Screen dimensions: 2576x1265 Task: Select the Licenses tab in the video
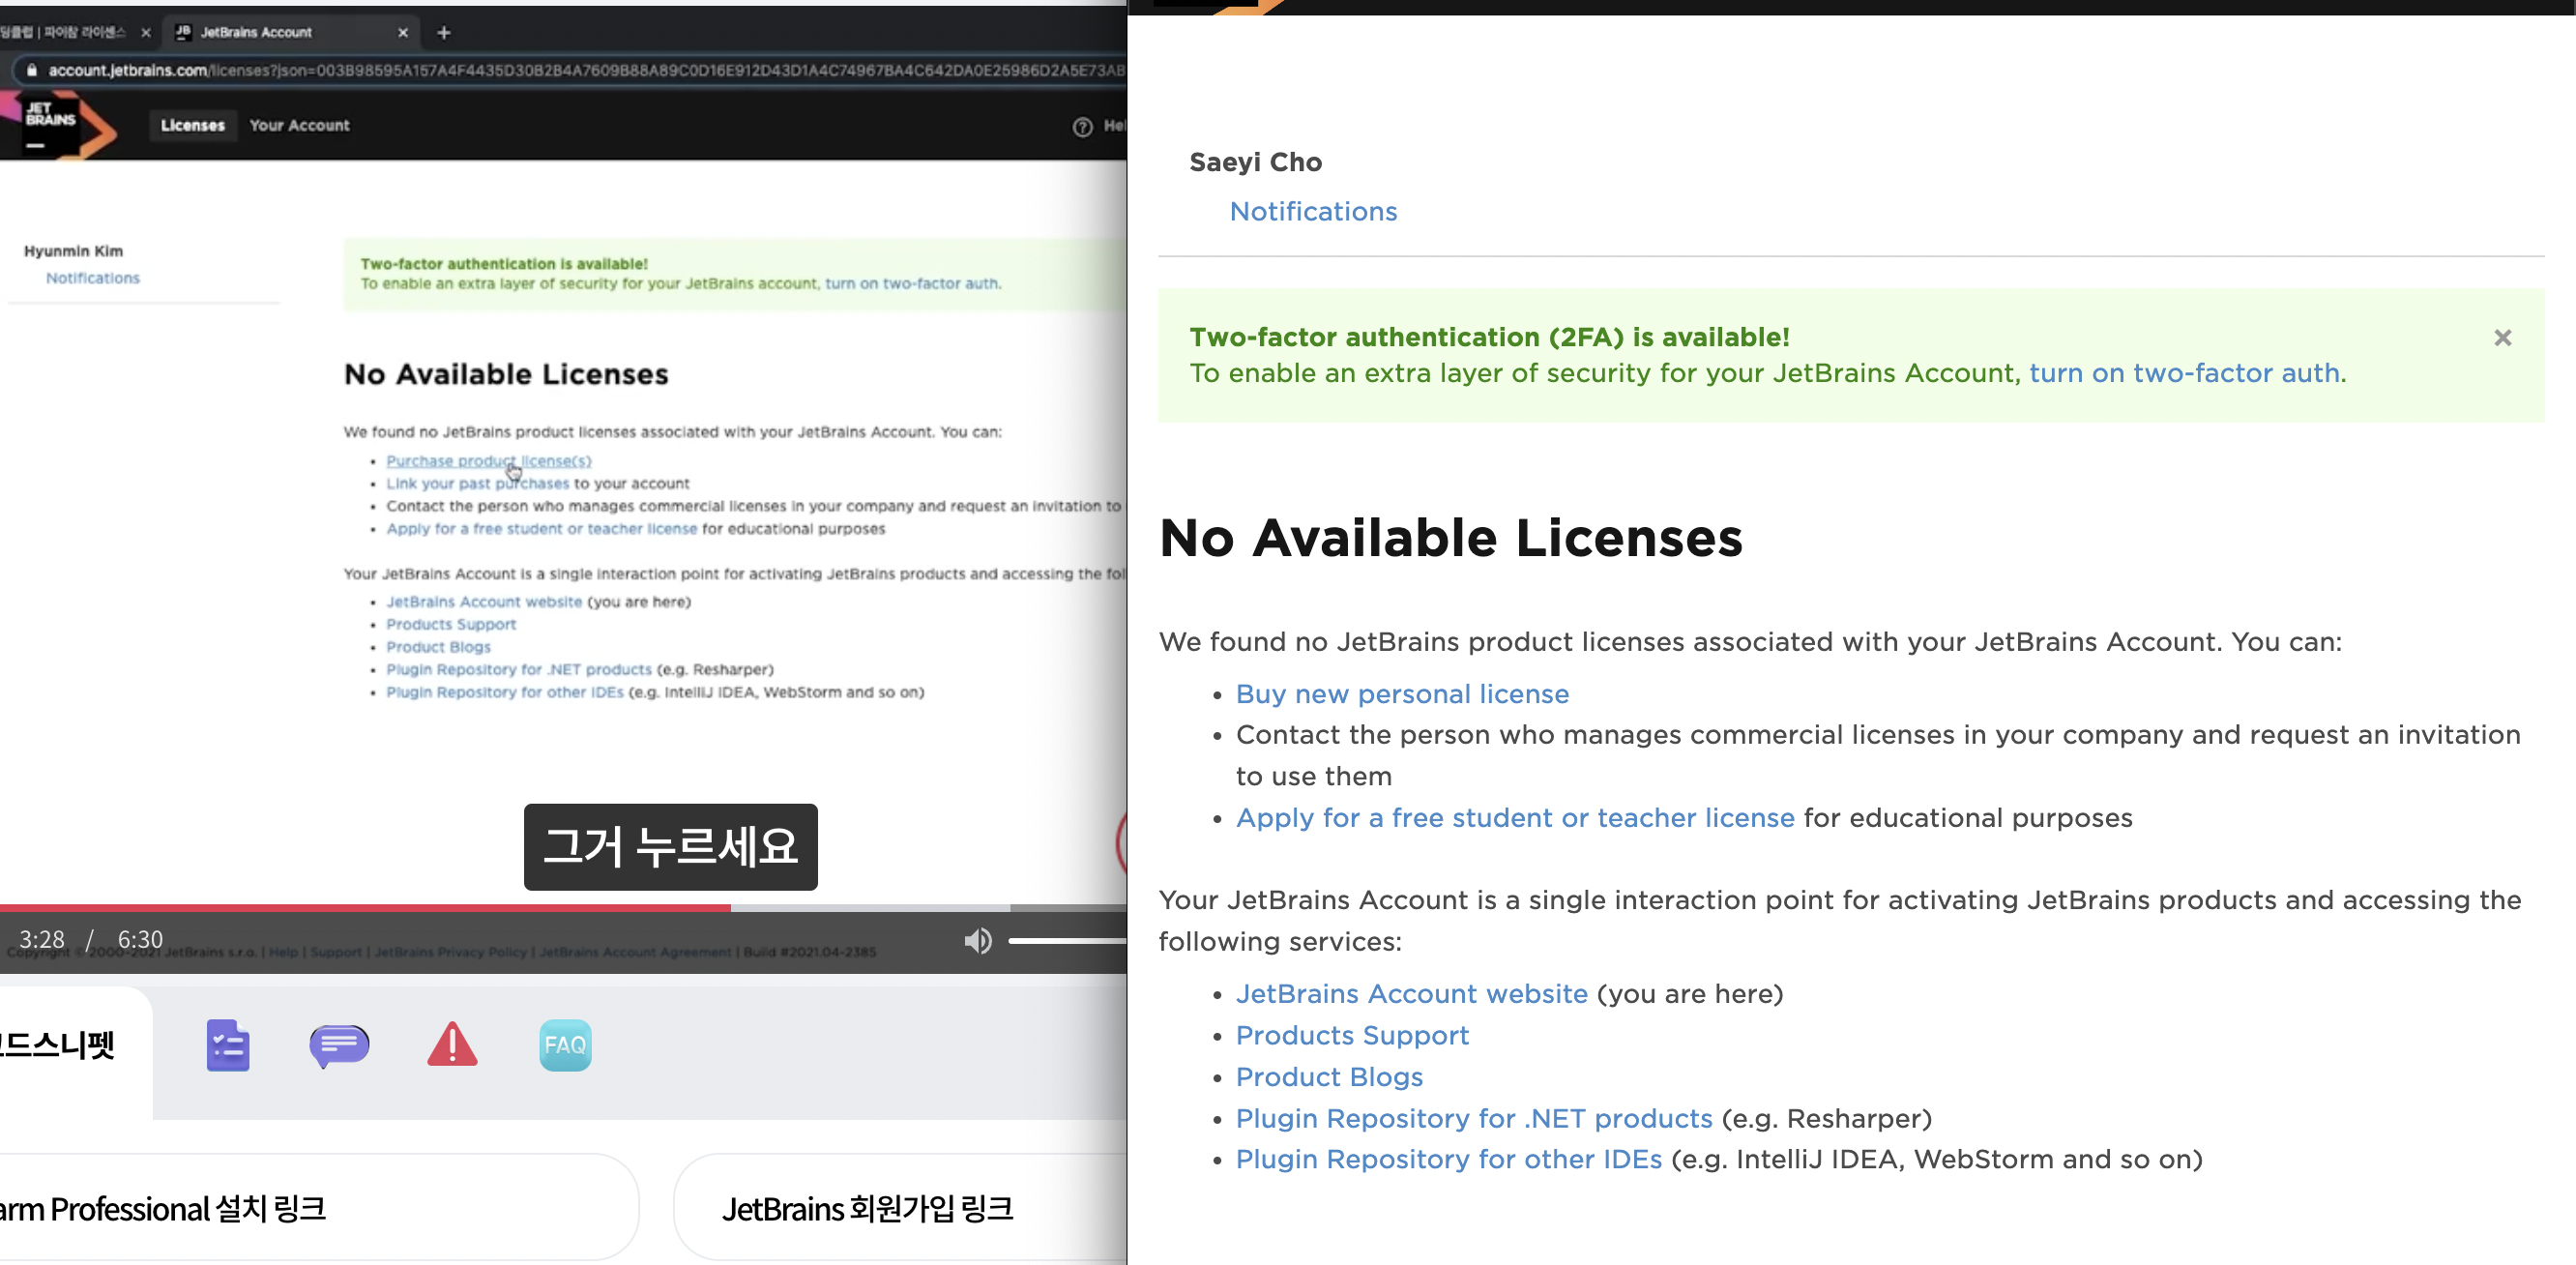coord(193,125)
